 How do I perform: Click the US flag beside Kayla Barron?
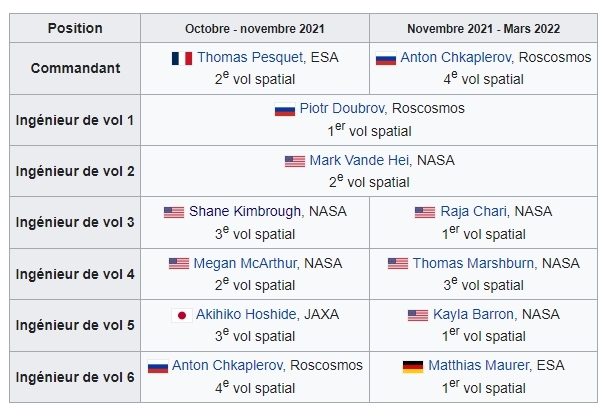pos(418,315)
